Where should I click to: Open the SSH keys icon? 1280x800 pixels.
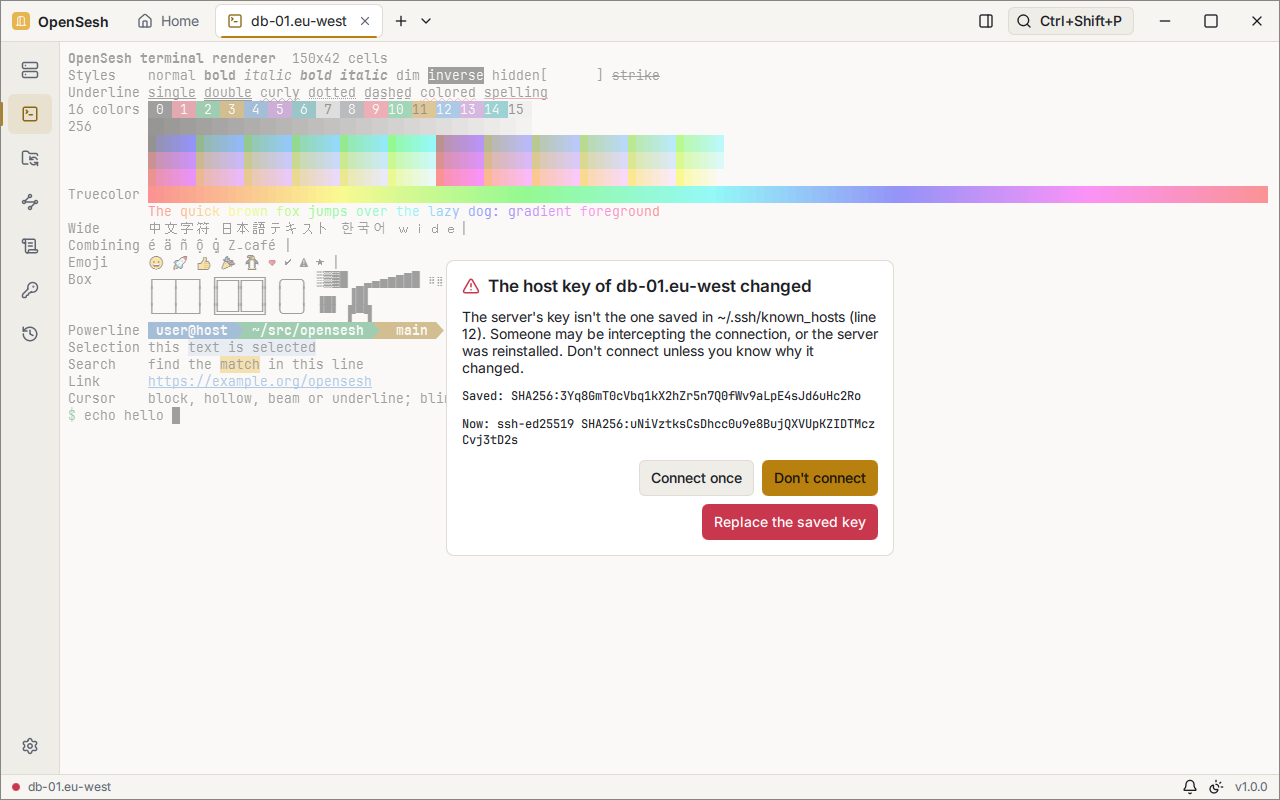pos(30,290)
